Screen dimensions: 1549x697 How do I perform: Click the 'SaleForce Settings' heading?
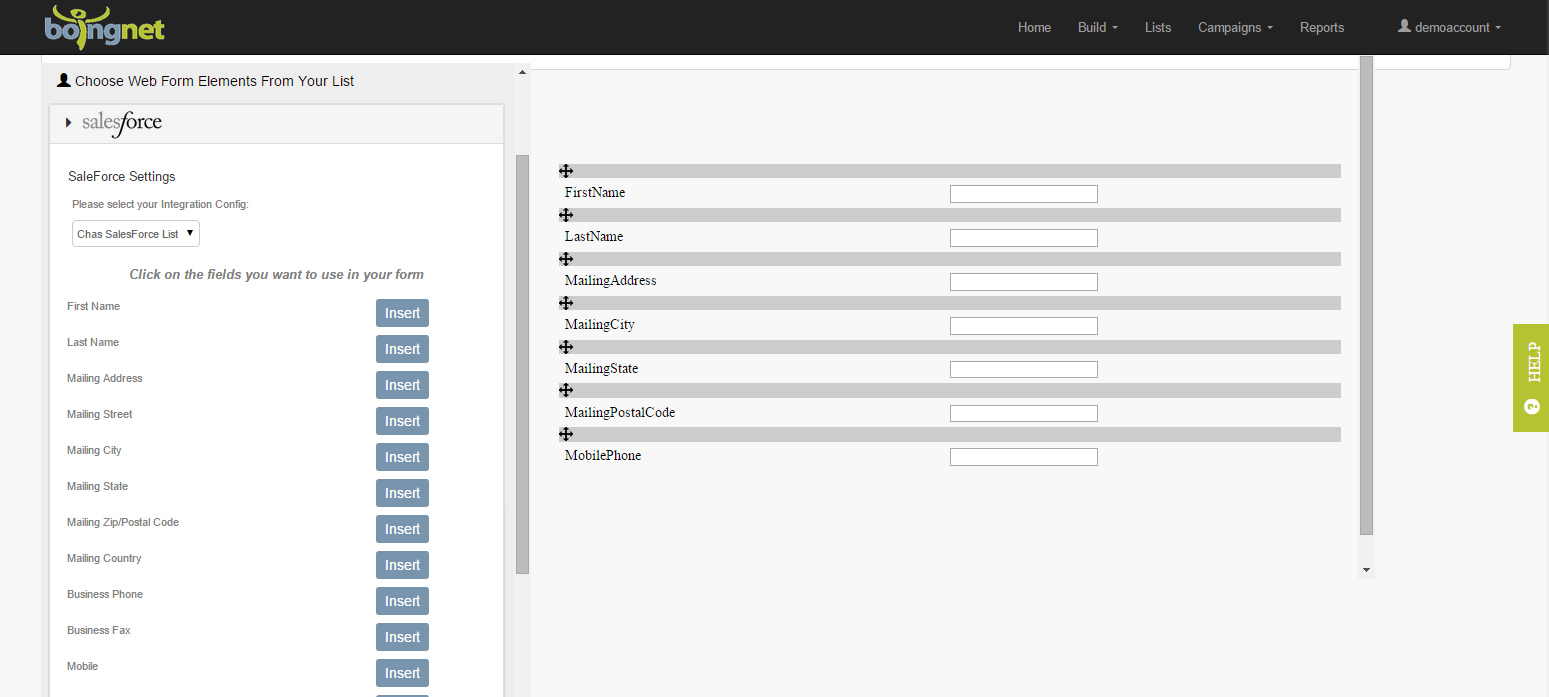122,177
